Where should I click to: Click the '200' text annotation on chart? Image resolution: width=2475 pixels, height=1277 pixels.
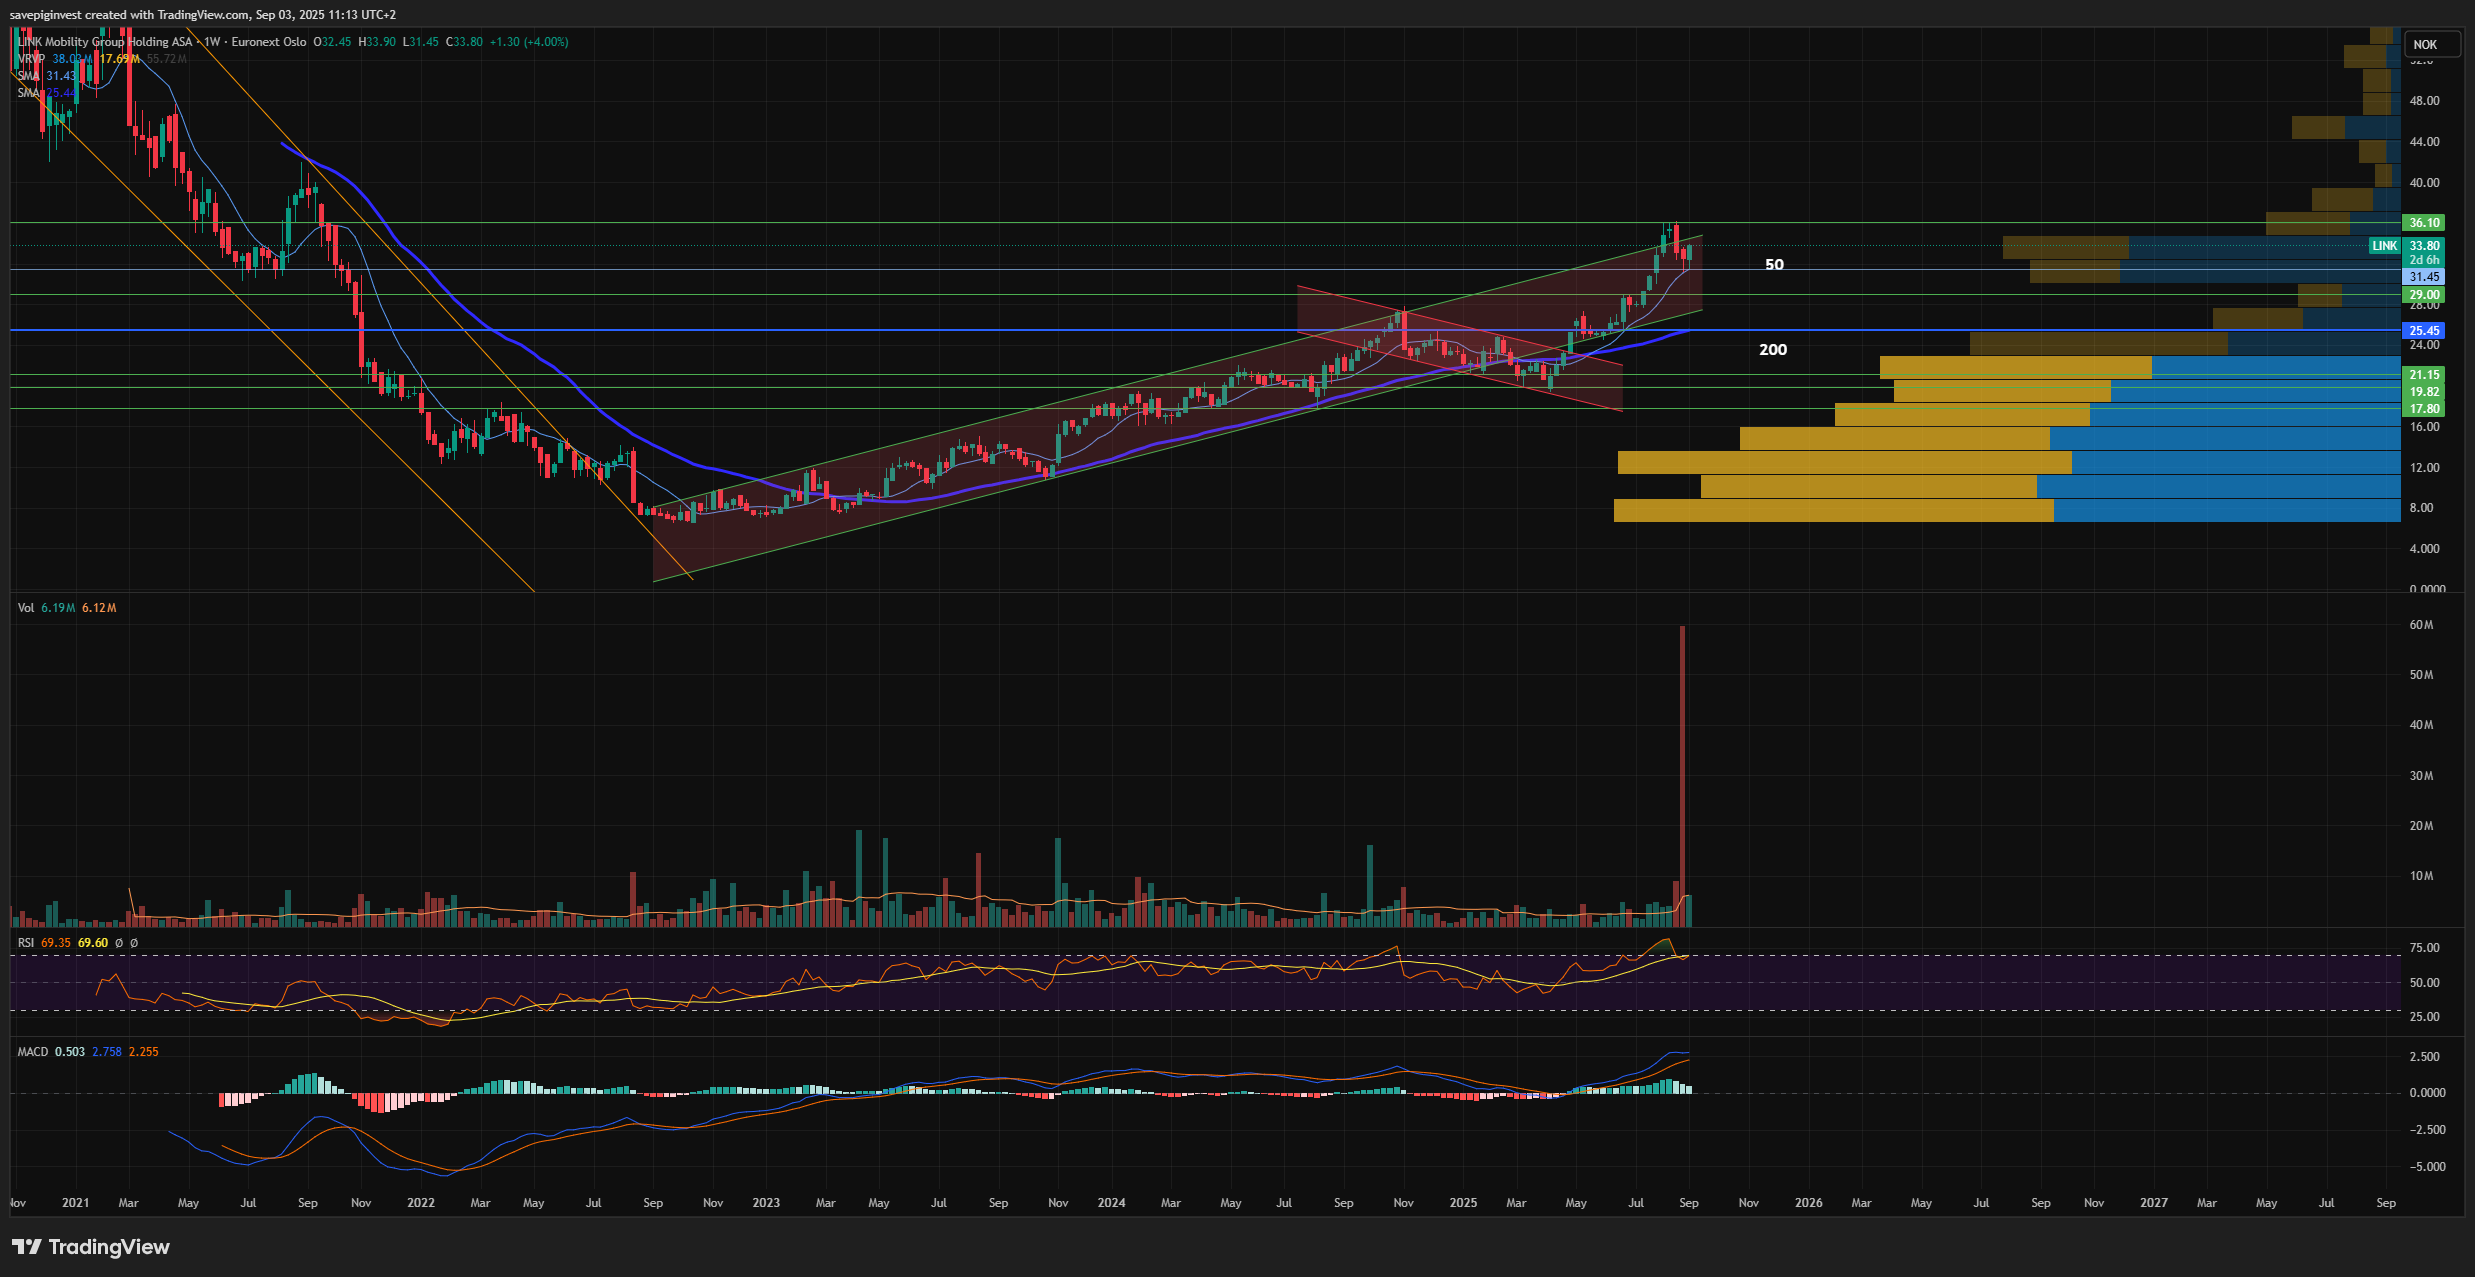click(x=1773, y=350)
